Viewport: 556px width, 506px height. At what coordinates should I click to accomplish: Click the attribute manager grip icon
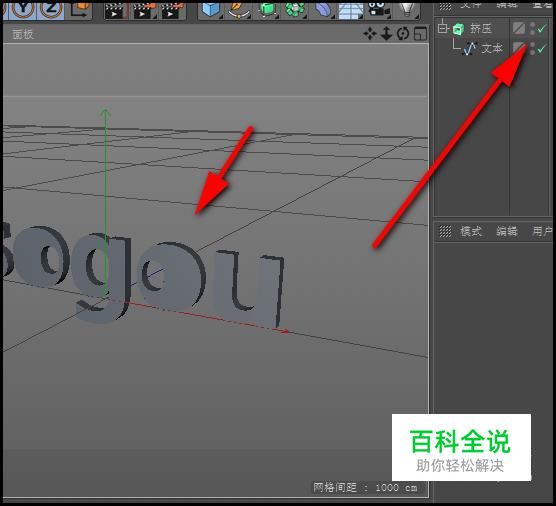(445, 232)
